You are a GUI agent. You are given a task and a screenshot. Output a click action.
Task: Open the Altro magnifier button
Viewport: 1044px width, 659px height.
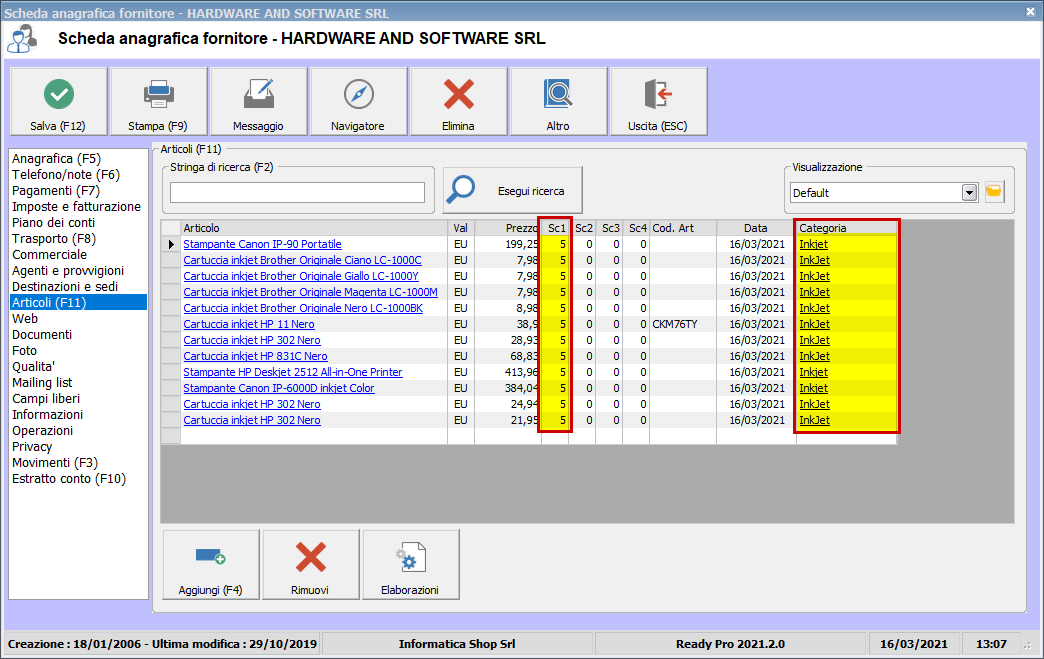click(559, 102)
